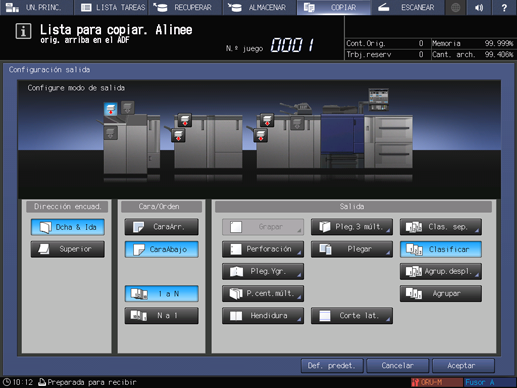Click the Trbj.reserv counter row
The width and height of the screenshot is (517, 388).
(387, 54)
